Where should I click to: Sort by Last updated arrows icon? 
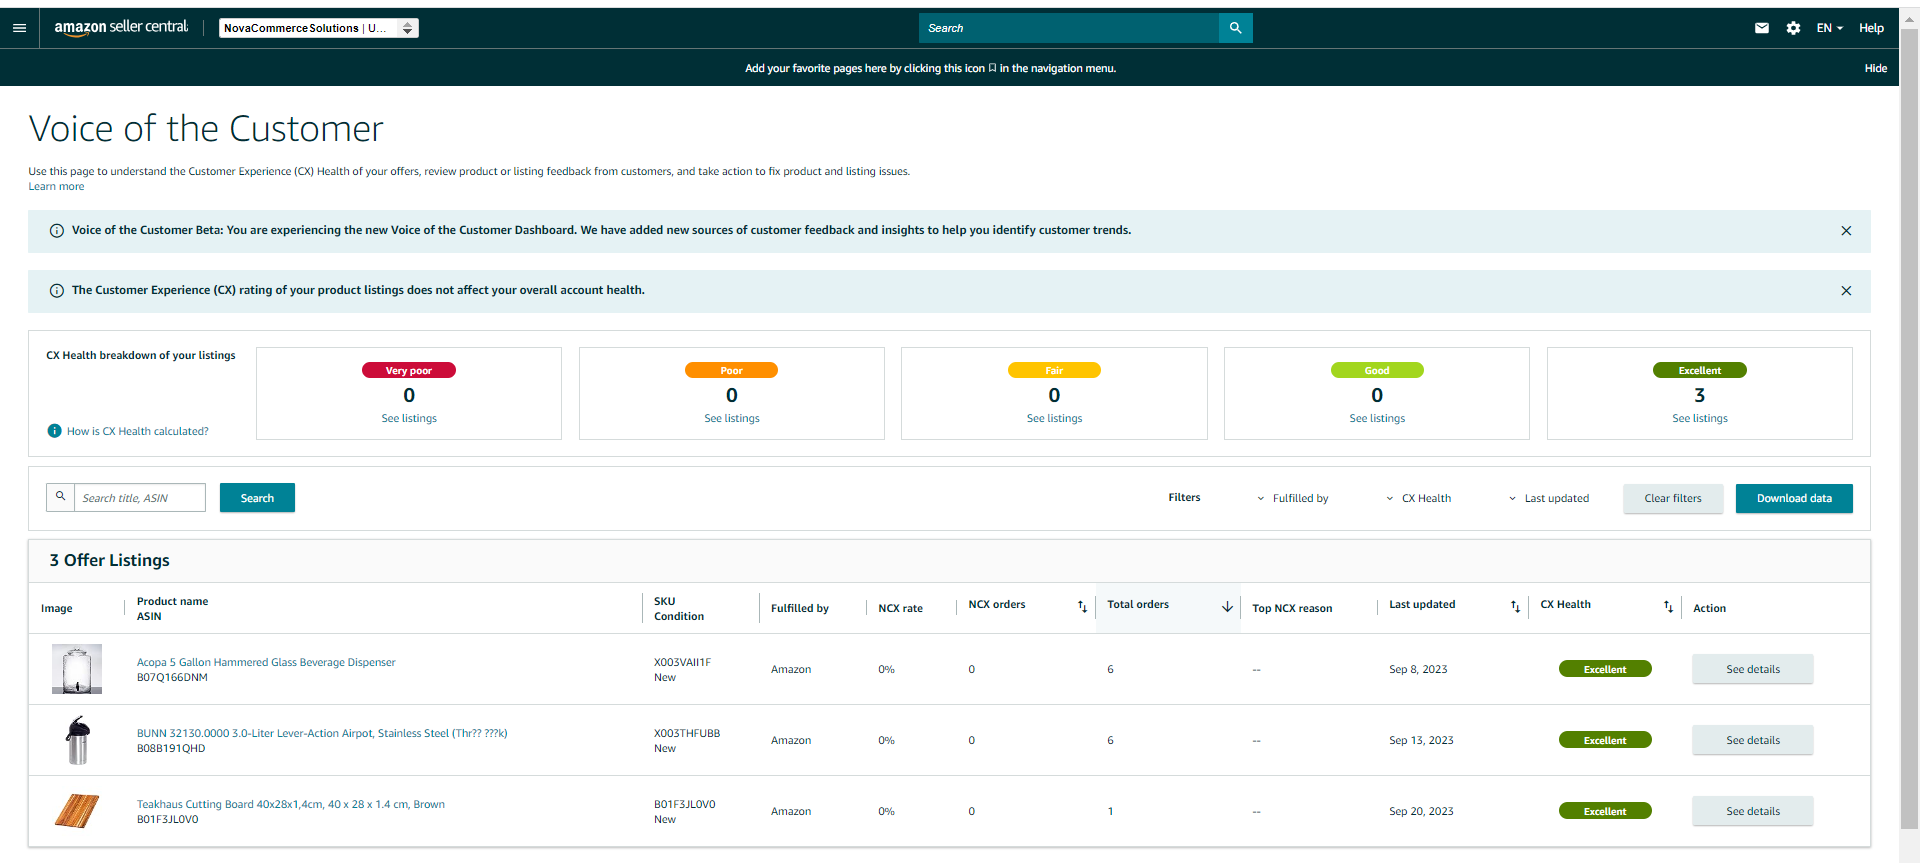tap(1515, 606)
